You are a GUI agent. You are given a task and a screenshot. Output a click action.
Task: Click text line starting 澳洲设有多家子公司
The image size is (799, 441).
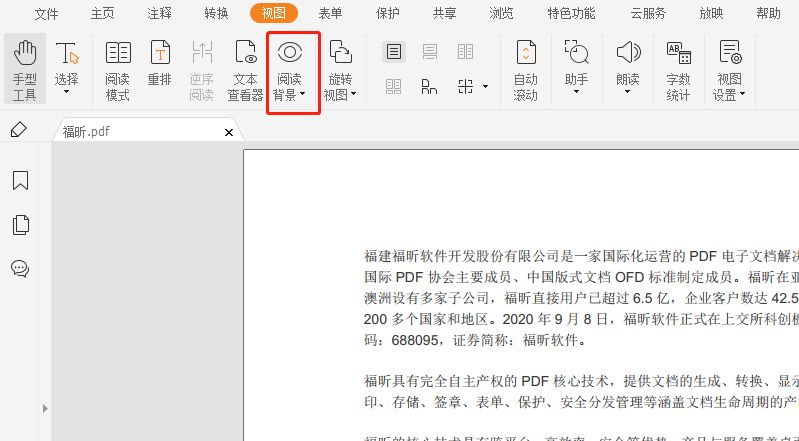point(581,298)
